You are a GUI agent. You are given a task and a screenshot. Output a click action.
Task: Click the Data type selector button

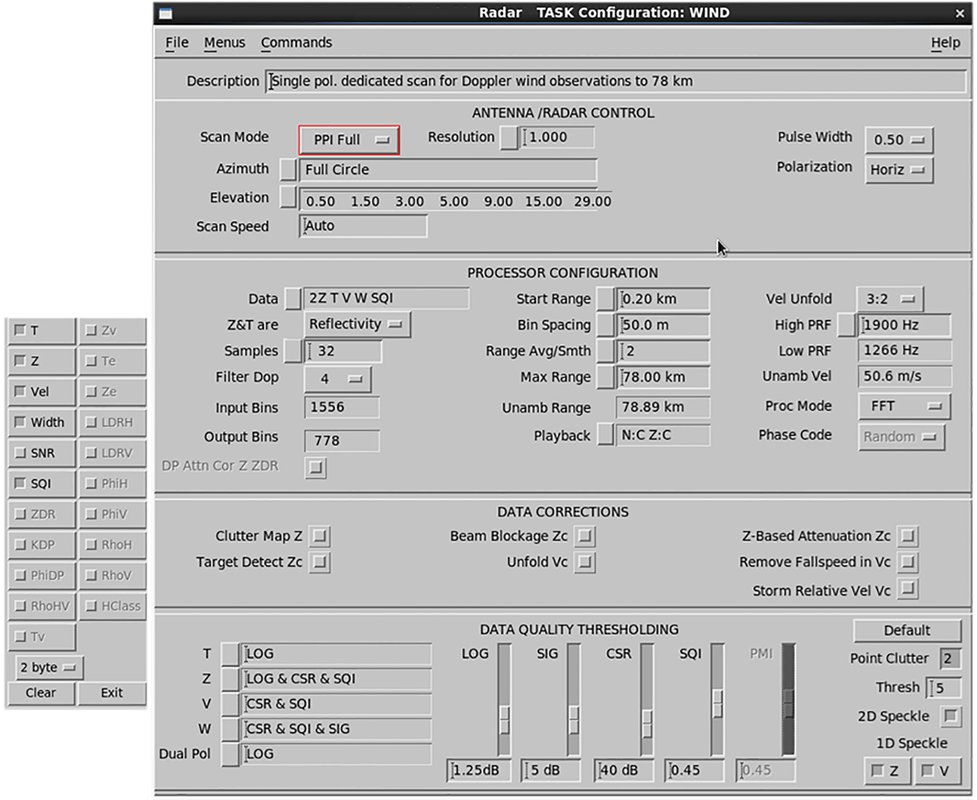pos(293,298)
